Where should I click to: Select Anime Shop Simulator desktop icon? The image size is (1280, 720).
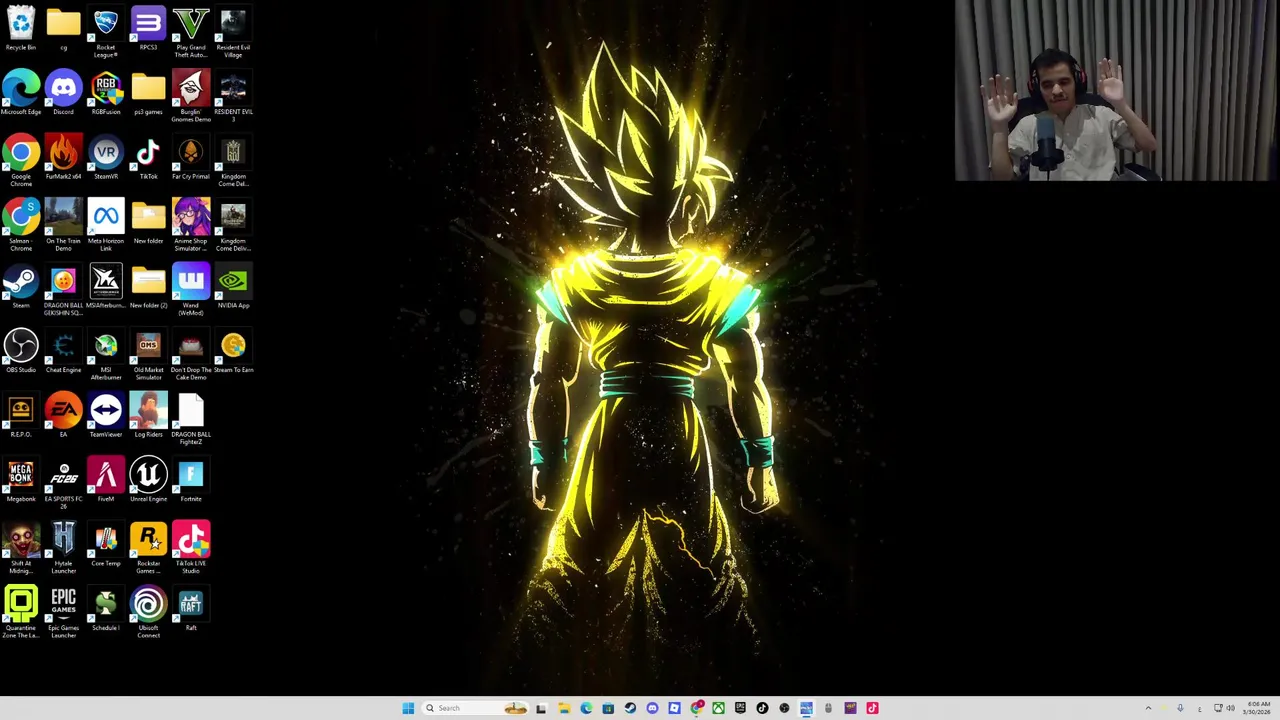[191, 226]
